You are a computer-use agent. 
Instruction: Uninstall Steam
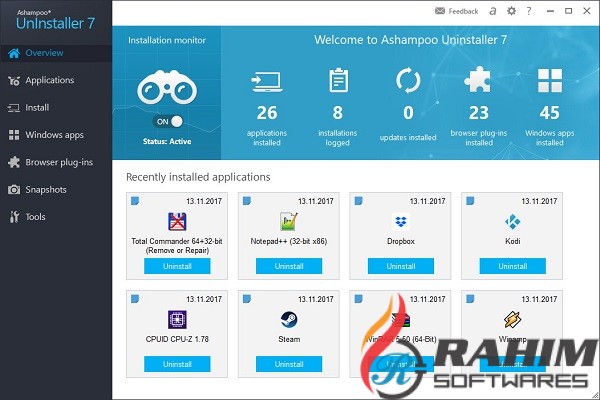click(289, 364)
